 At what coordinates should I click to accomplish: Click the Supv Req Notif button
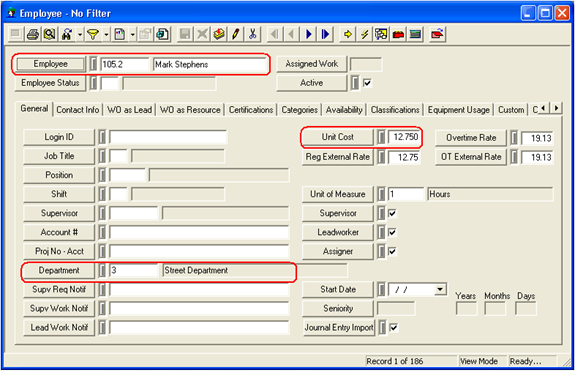[59, 289]
